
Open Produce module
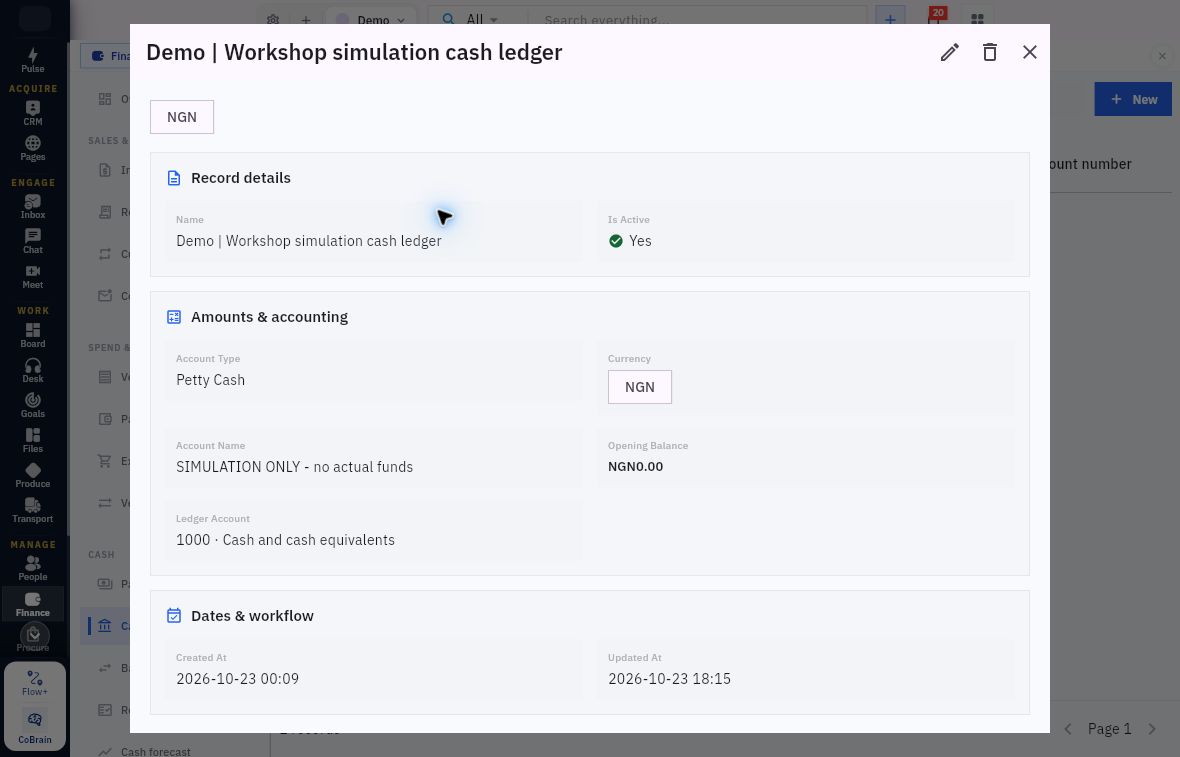point(32,476)
